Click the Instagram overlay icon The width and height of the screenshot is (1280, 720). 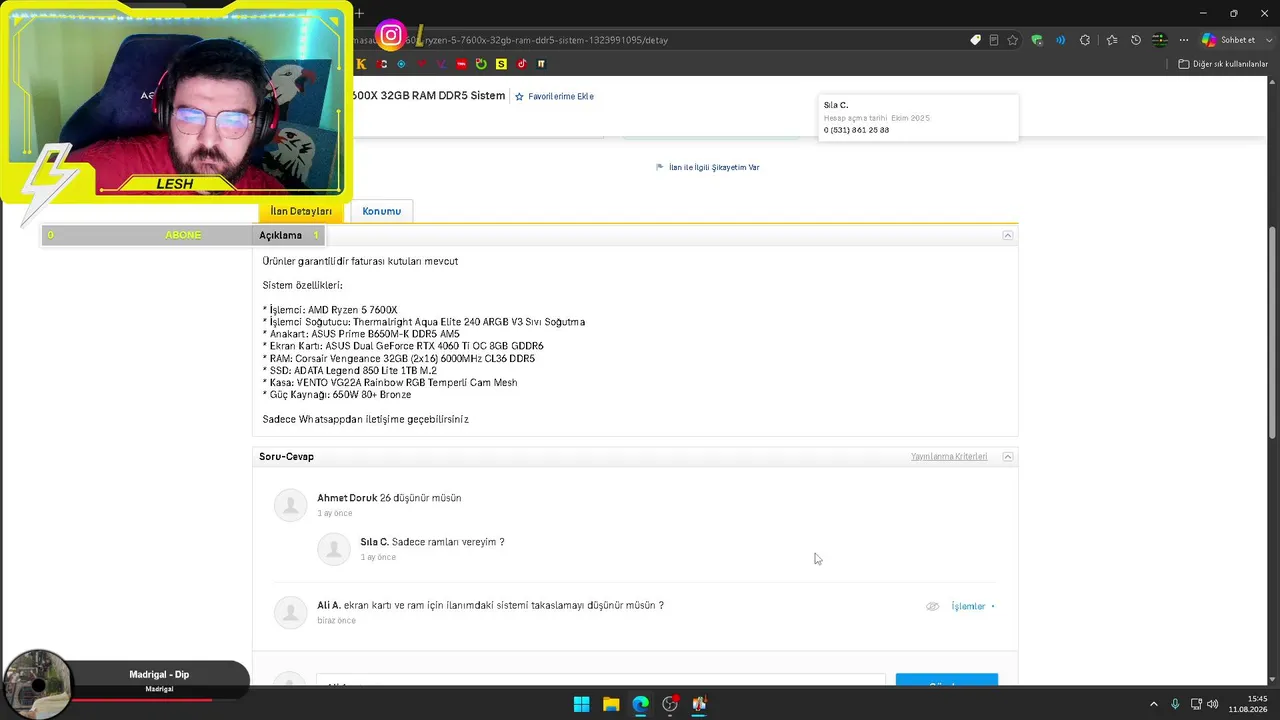391,36
